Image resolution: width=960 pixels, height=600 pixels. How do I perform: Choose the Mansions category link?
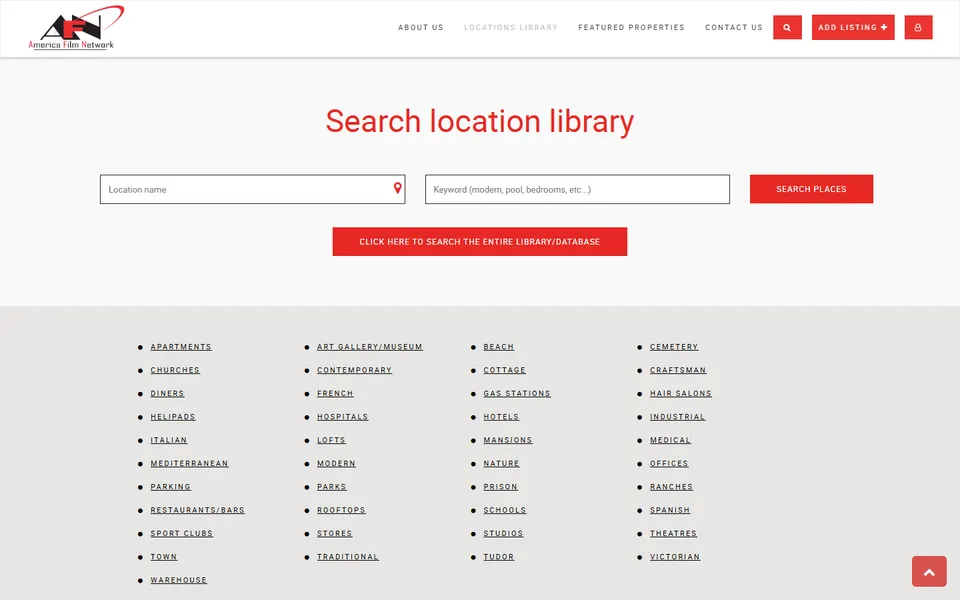coord(508,440)
